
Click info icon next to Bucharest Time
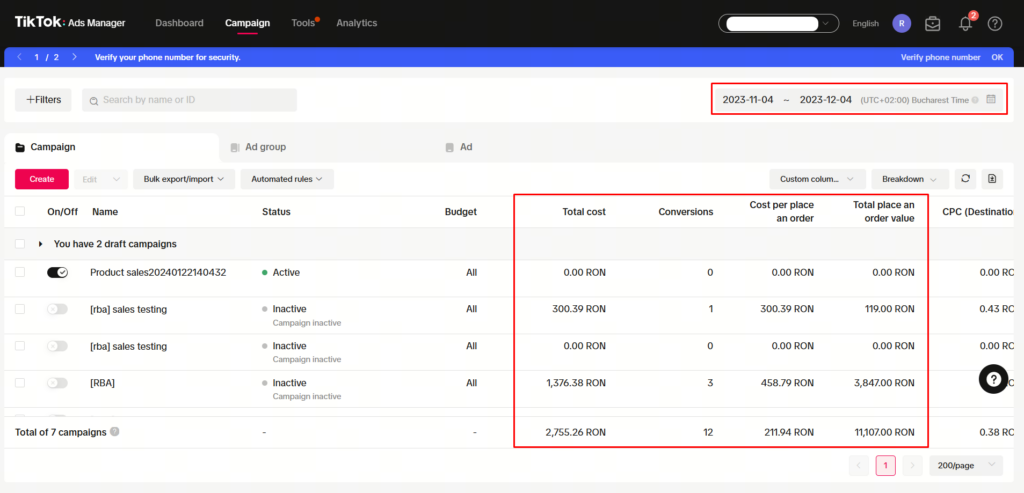point(975,101)
